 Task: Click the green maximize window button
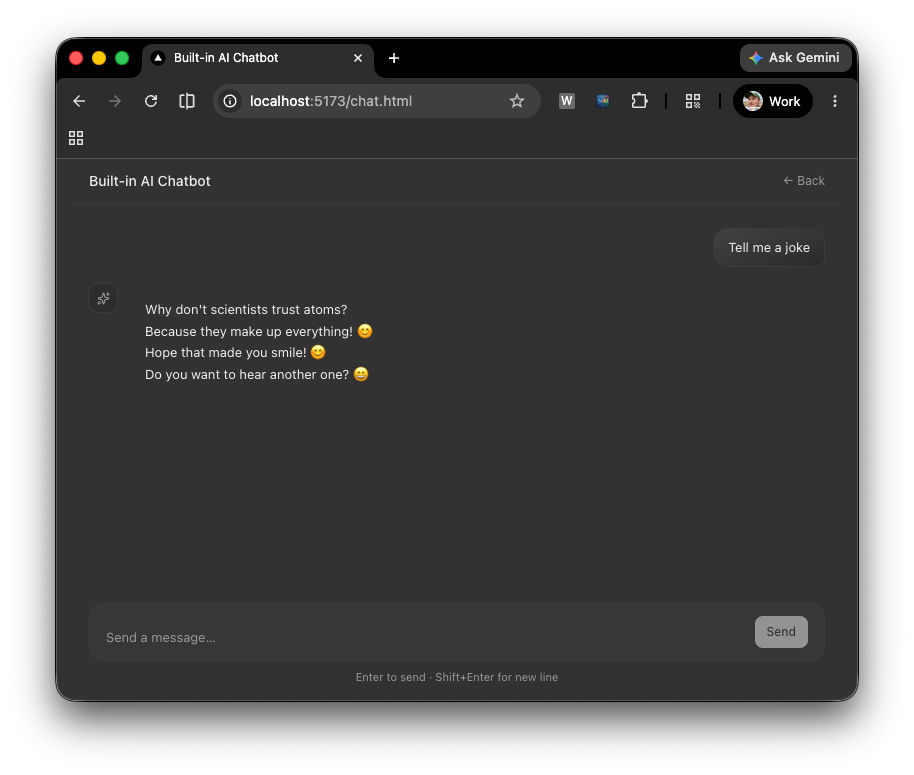[x=122, y=58]
